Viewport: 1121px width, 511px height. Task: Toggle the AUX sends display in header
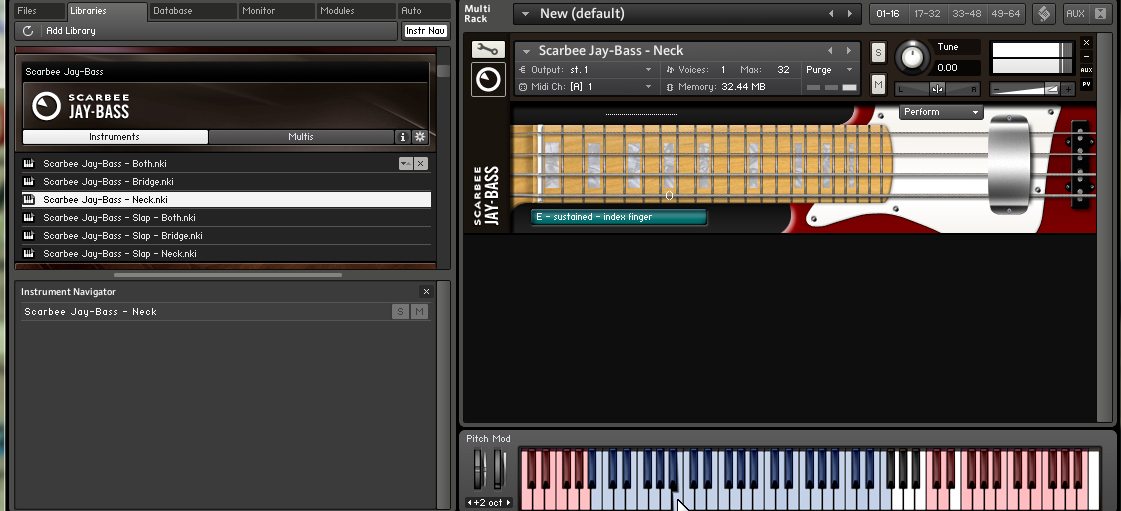1087,70
